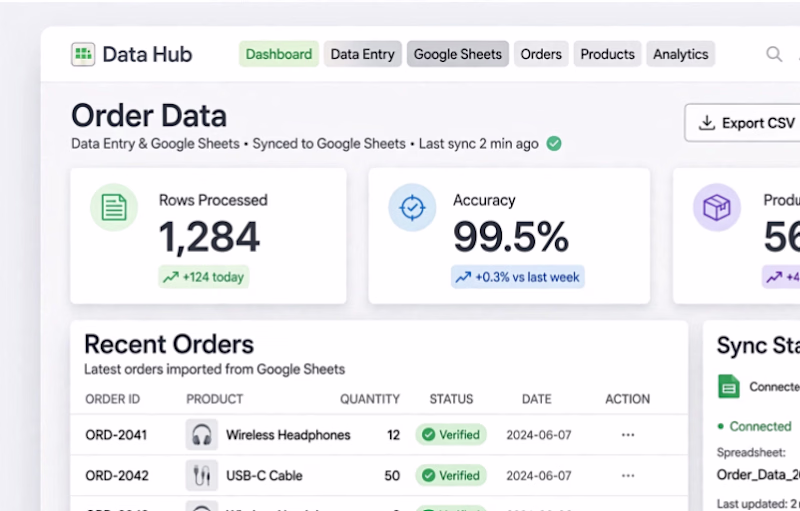Click the Order Data page heading
Screen dimensions: 800x511
[149, 116]
